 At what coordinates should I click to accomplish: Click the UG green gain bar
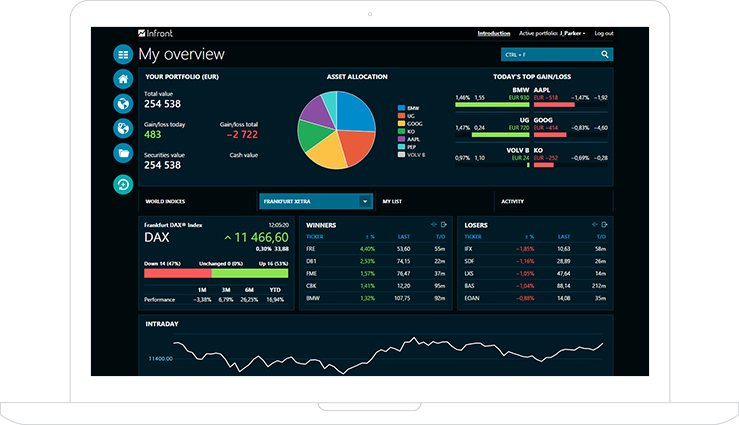click(501, 135)
